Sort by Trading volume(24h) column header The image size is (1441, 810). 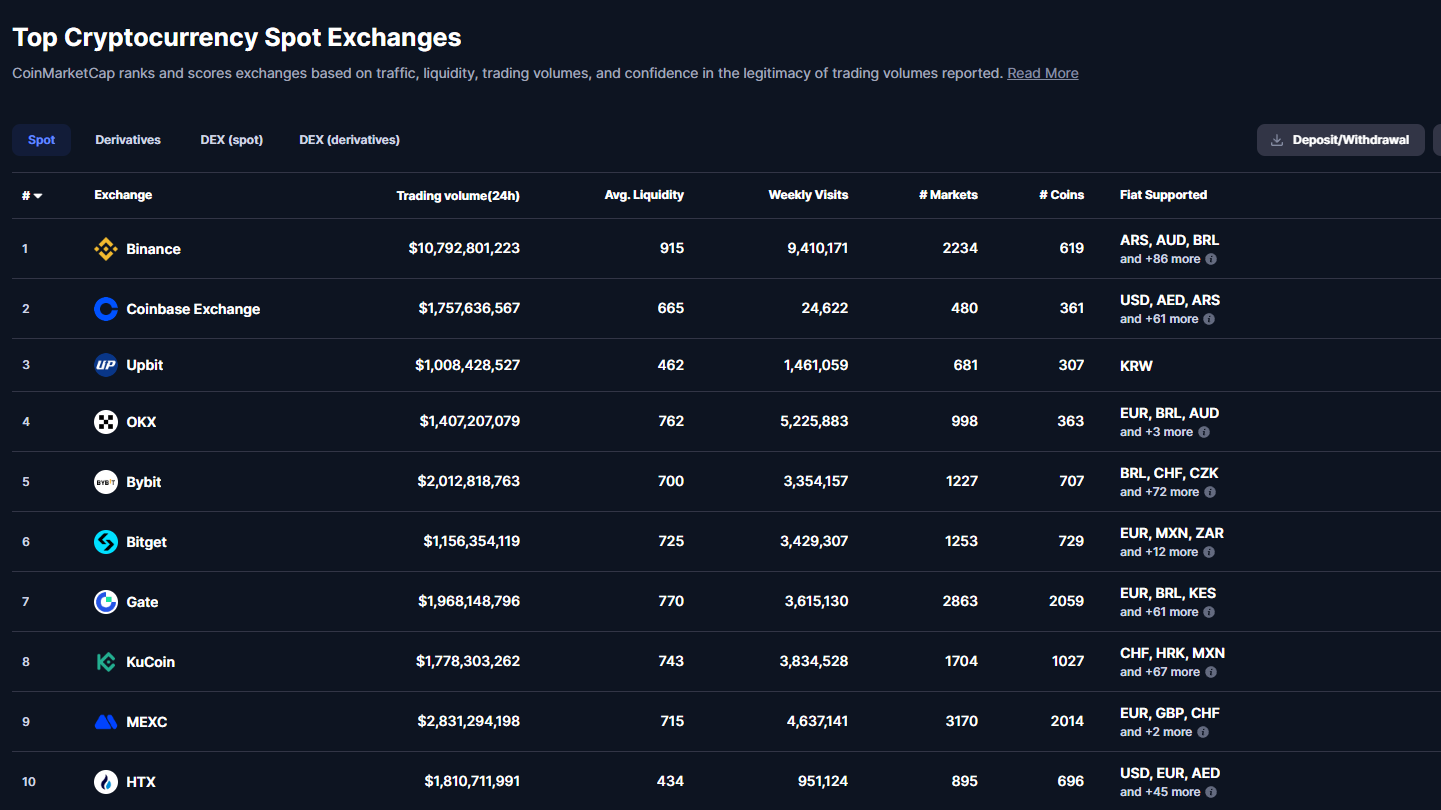click(458, 195)
